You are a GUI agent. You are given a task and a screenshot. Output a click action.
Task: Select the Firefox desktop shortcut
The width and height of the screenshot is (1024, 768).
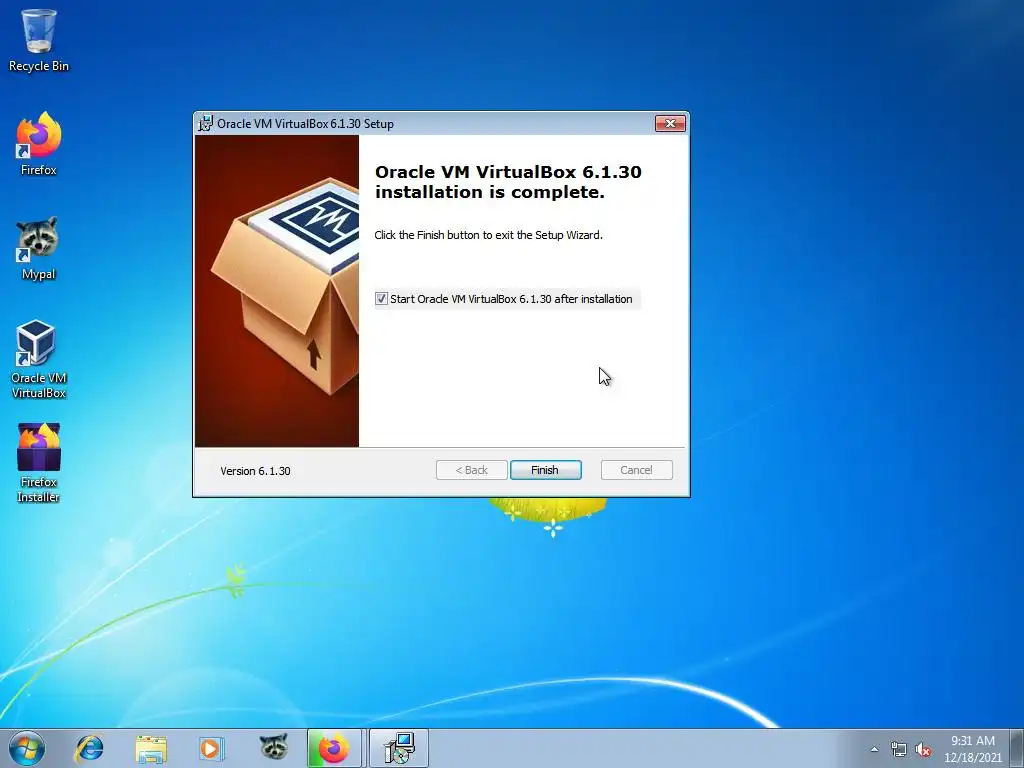pos(39,144)
